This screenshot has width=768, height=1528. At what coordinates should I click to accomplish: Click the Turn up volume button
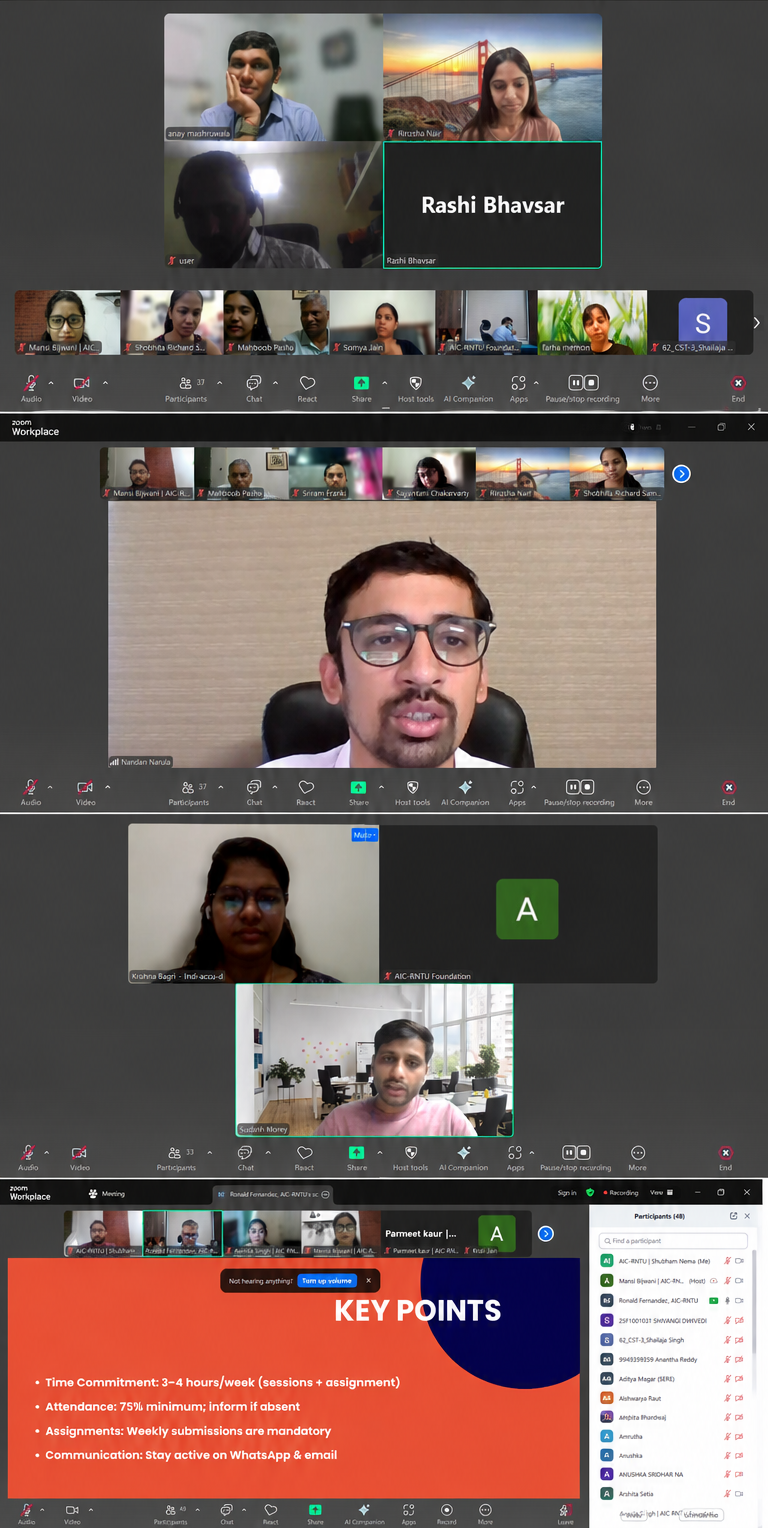coord(327,1281)
